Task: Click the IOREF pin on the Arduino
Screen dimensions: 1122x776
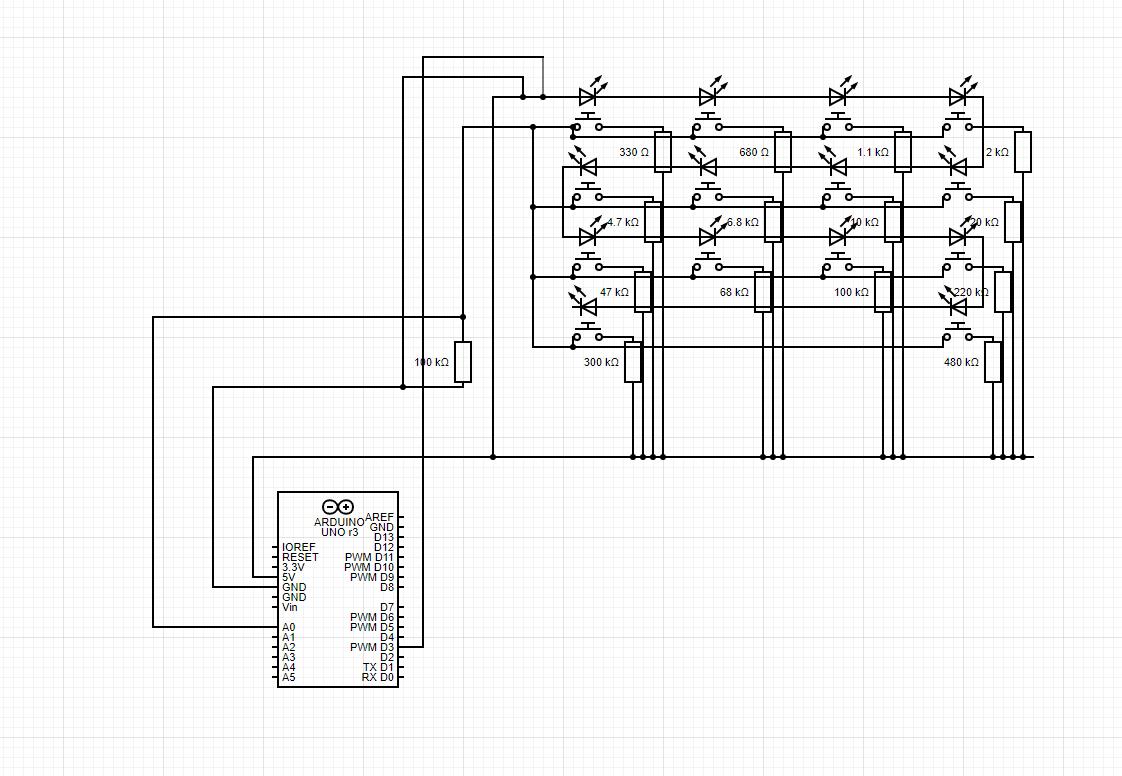Action: [298, 547]
